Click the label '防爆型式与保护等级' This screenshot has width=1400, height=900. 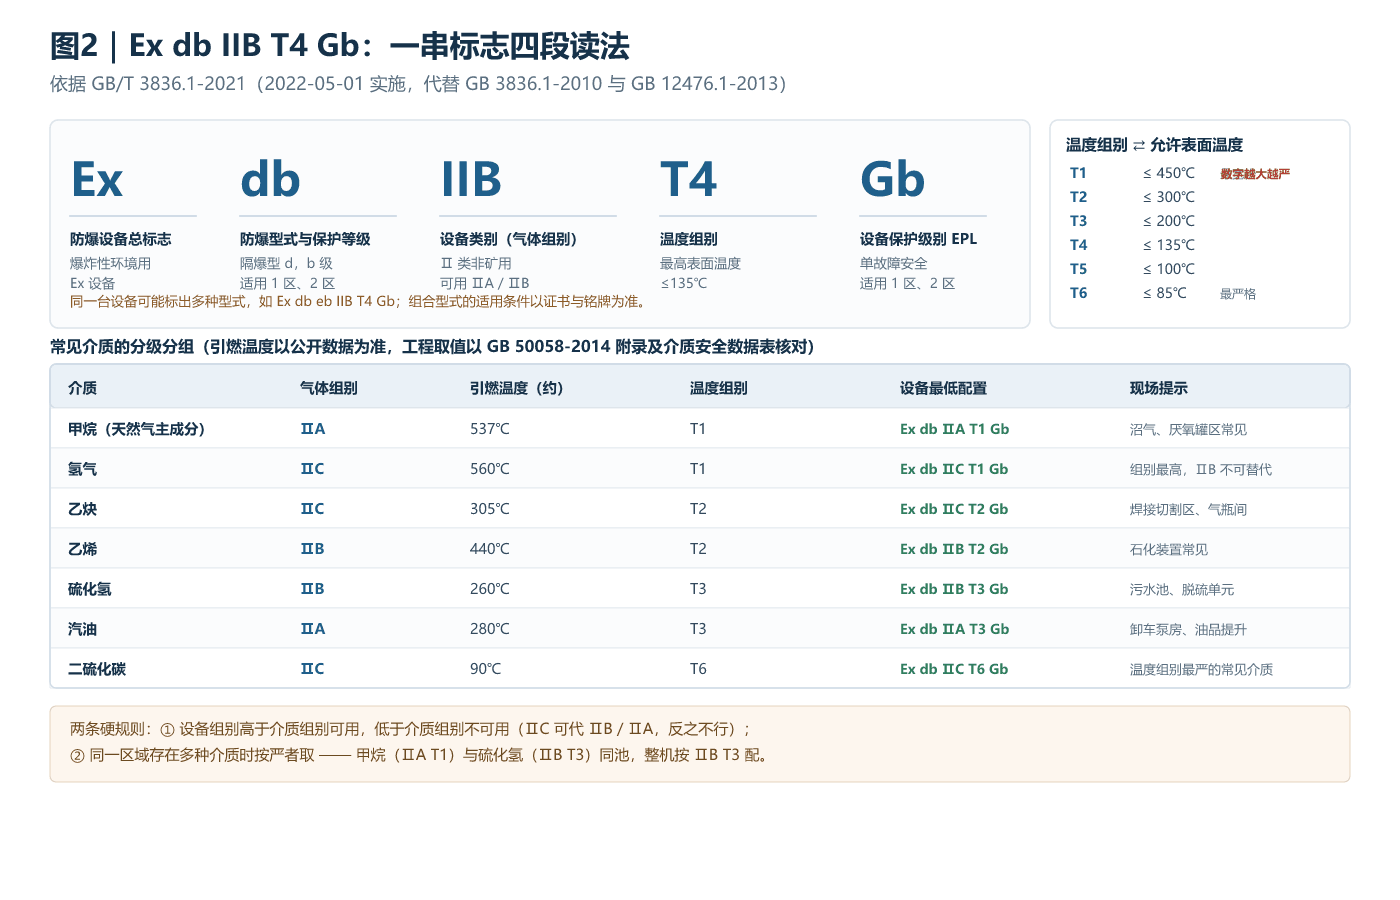(x=305, y=239)
